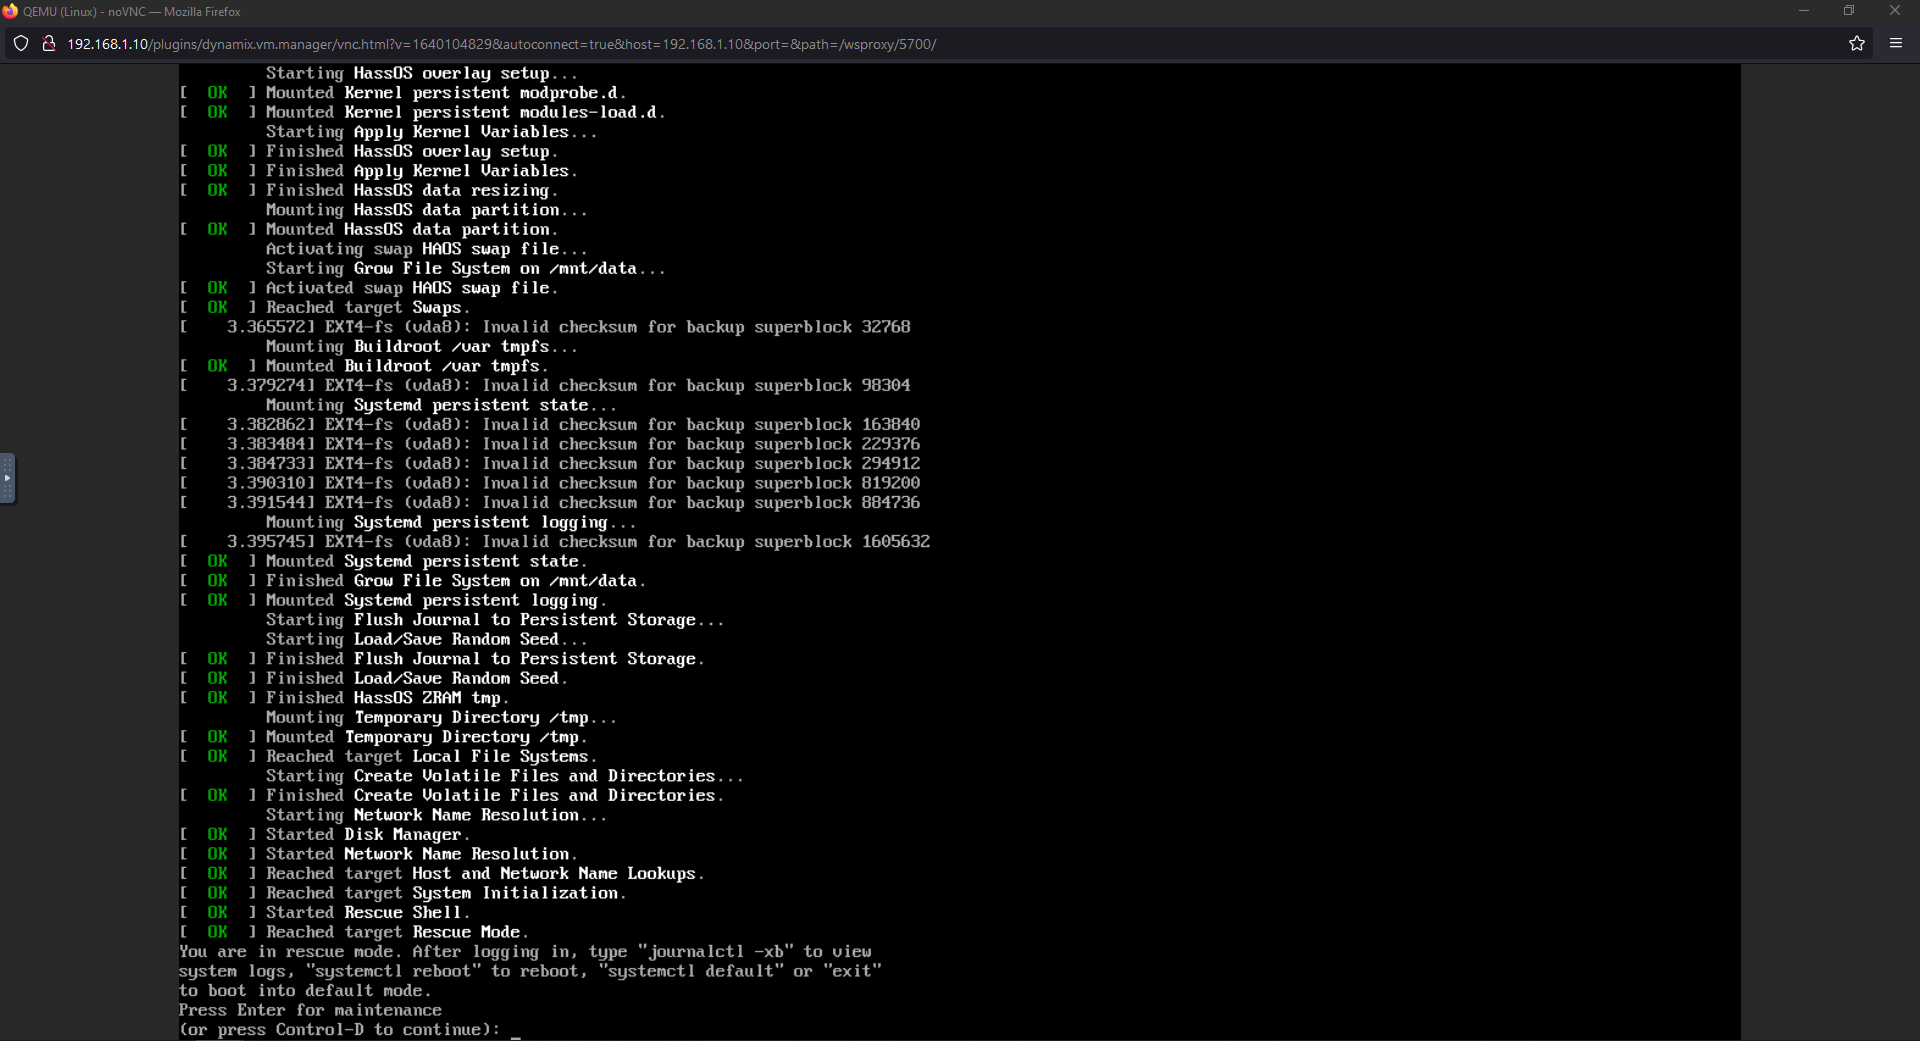
Task: Click the 'Activated swap HAOS swap file' line
Action: pos(369,288)
